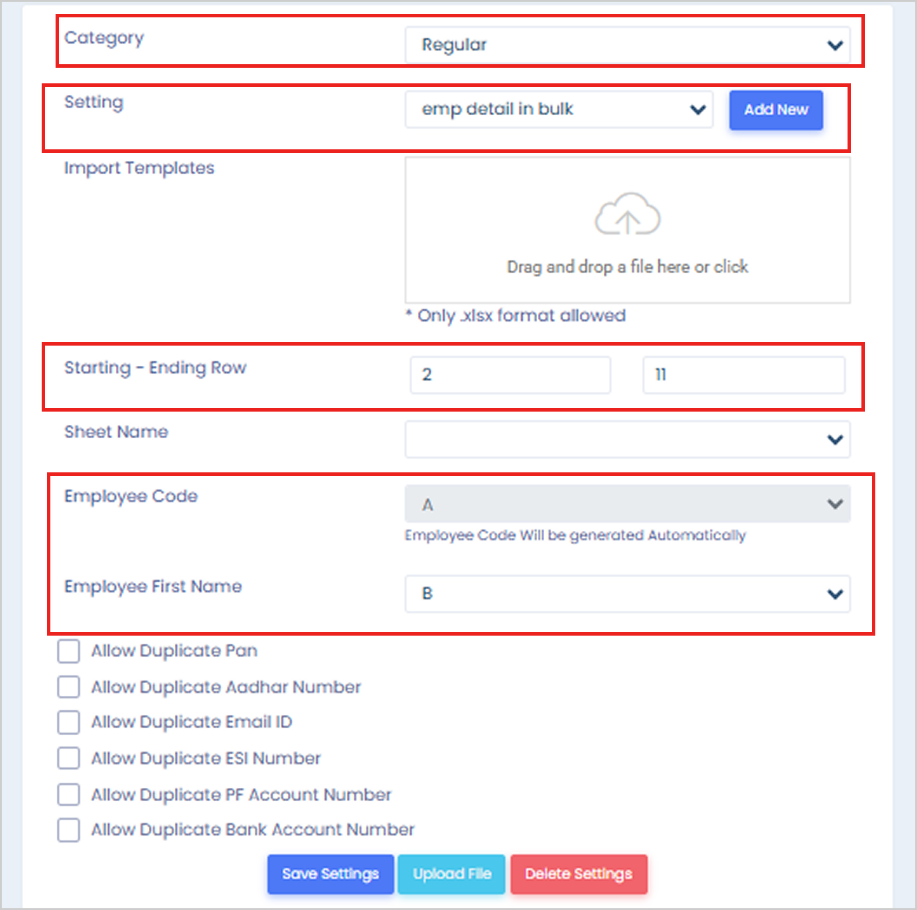Tick Allow Duplicate ESI Number option
The height and width of the screenshot is (910, 917).
69,759
